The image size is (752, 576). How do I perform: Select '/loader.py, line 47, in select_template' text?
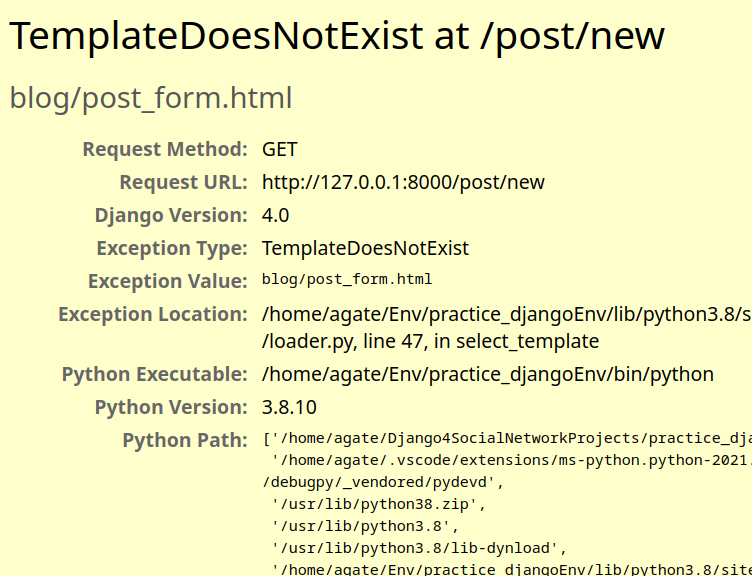(x=430, y=341)
